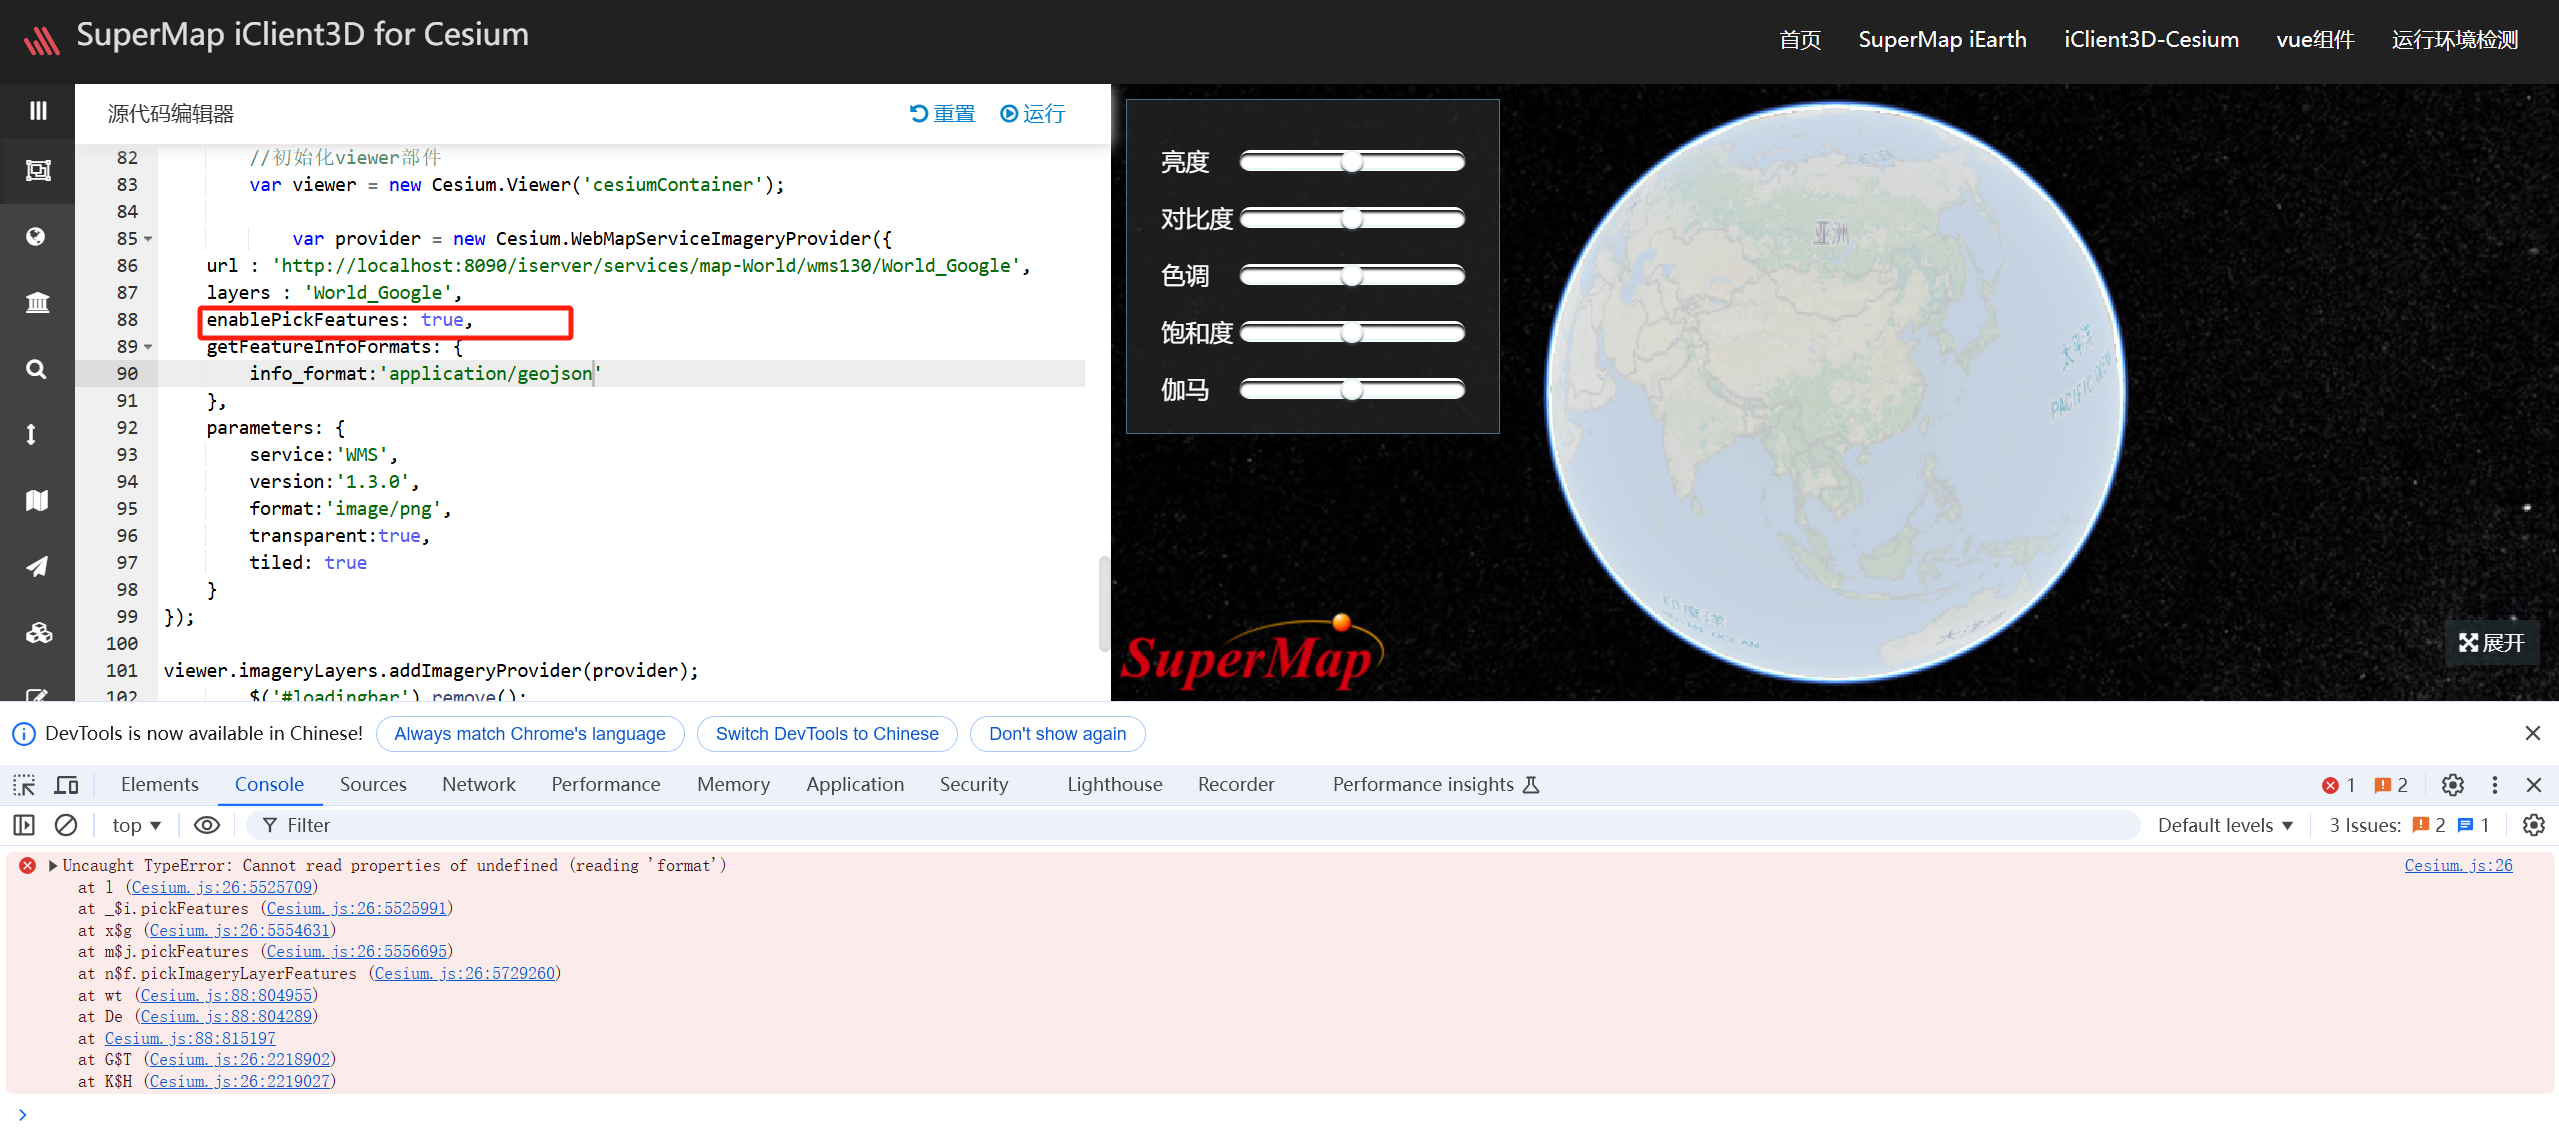
Task: Click the globe icon in left sidebar
Action: coord(36,237)
